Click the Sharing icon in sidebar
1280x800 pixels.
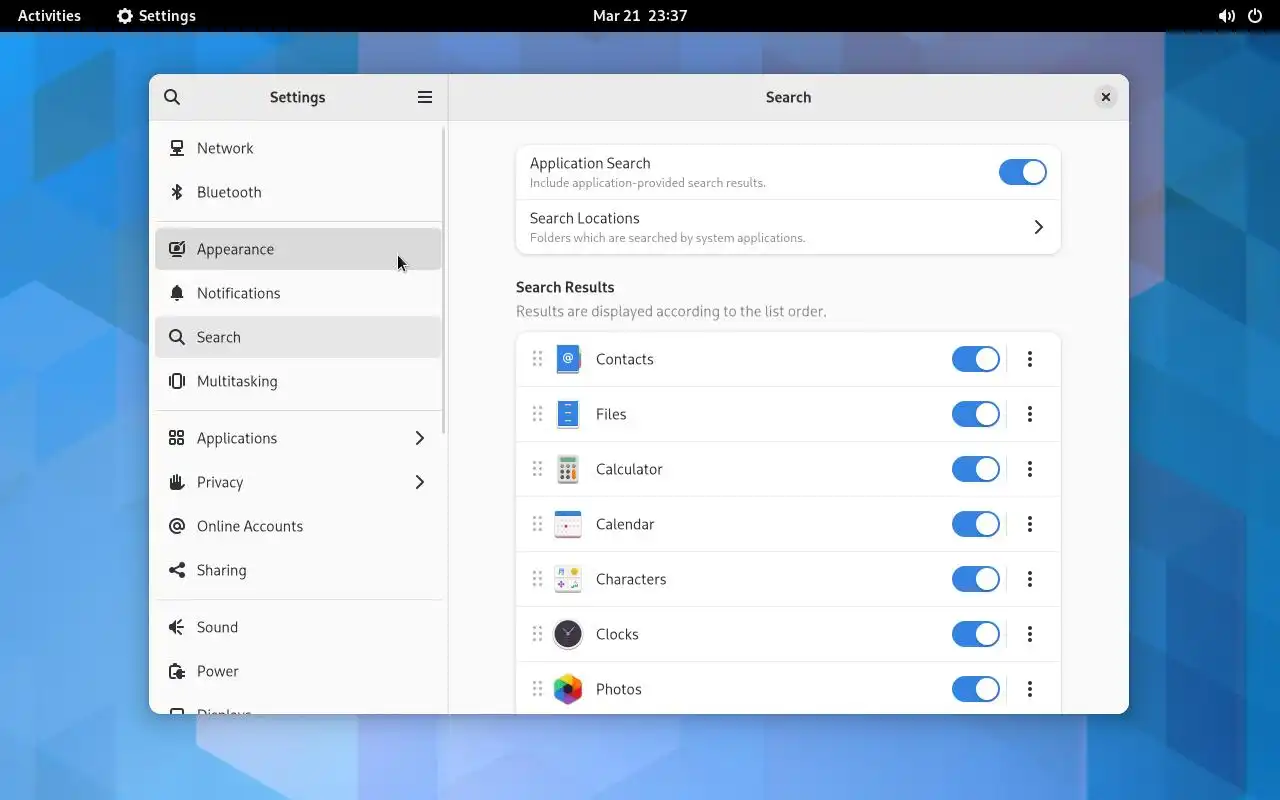click(x=177, y=570)
